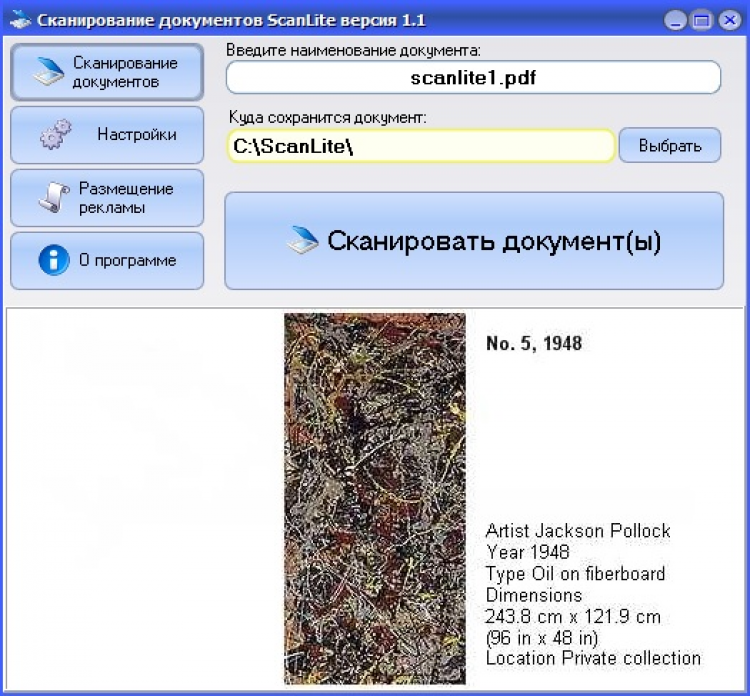Select the Pollock painting preview image
The width and height of the screenshot is (750, 696).
click(374, 497)
